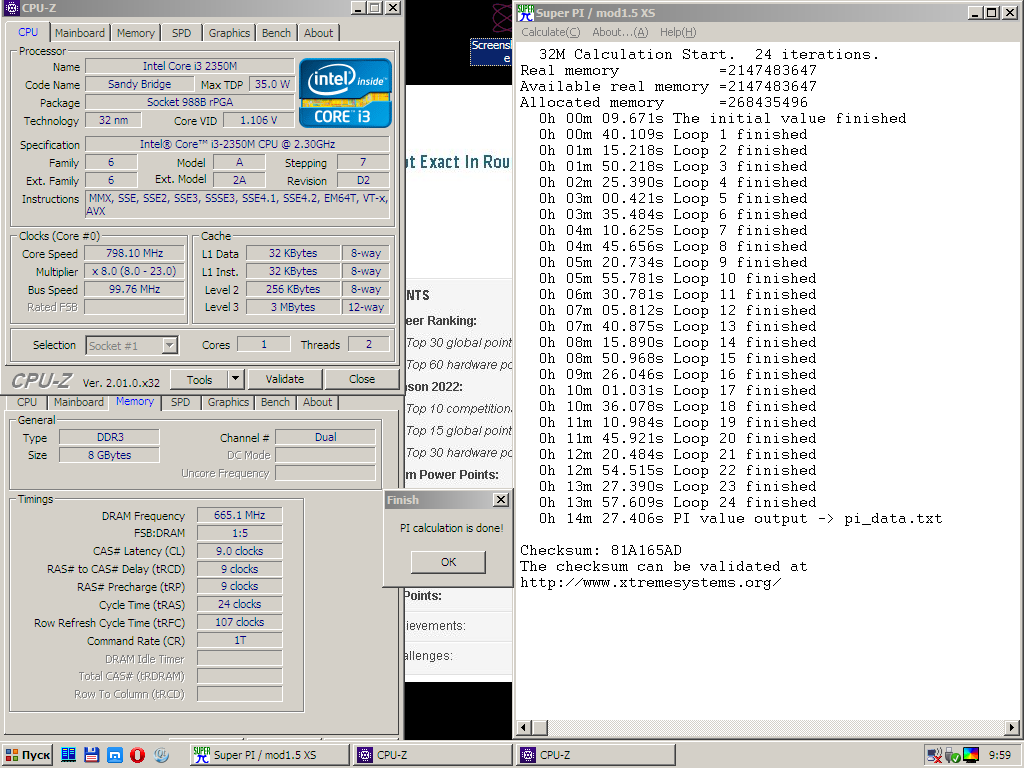Click Top 30 global points in background page

[458, 343]
